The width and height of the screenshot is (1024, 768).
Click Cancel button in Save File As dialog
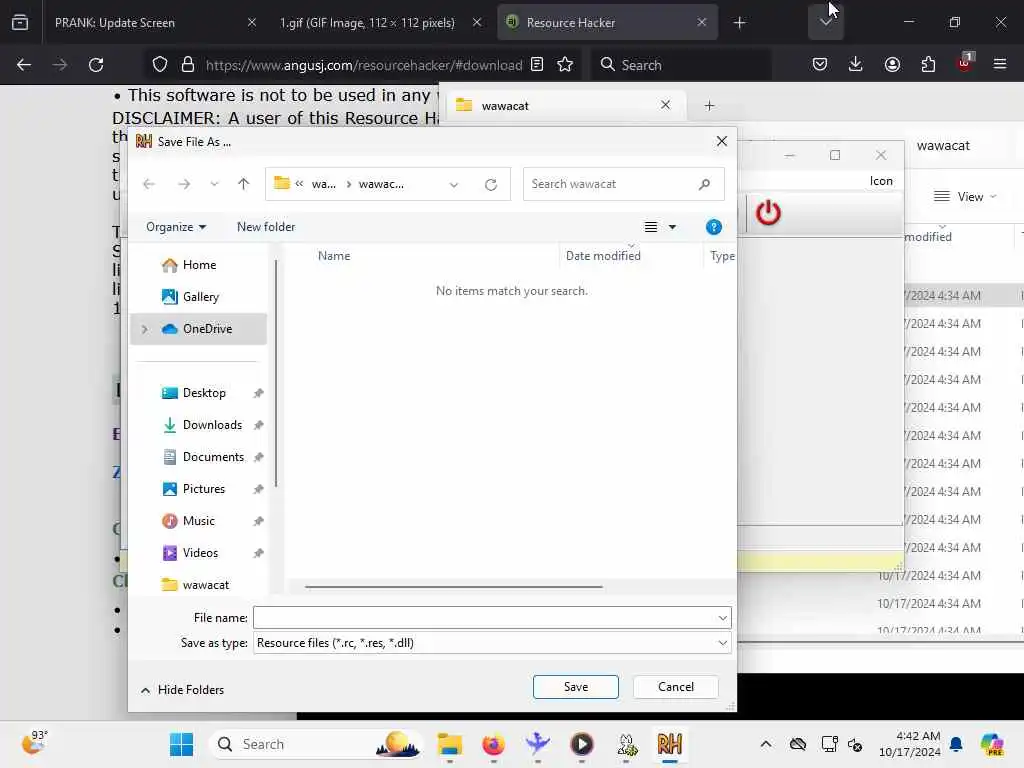[x=675, y=686]
